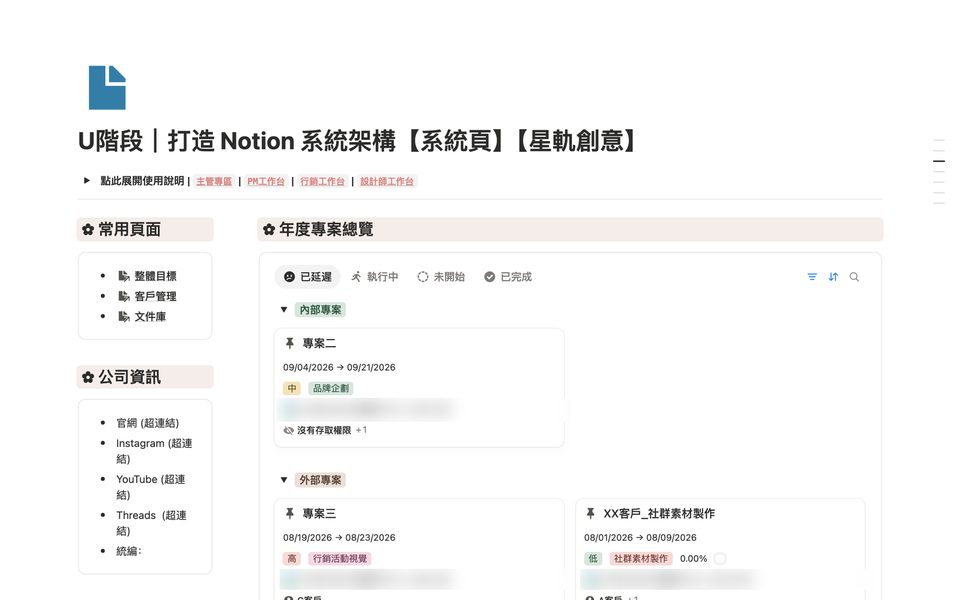
Task: Open the 專案二 card title
Action: tap(319, 343)
